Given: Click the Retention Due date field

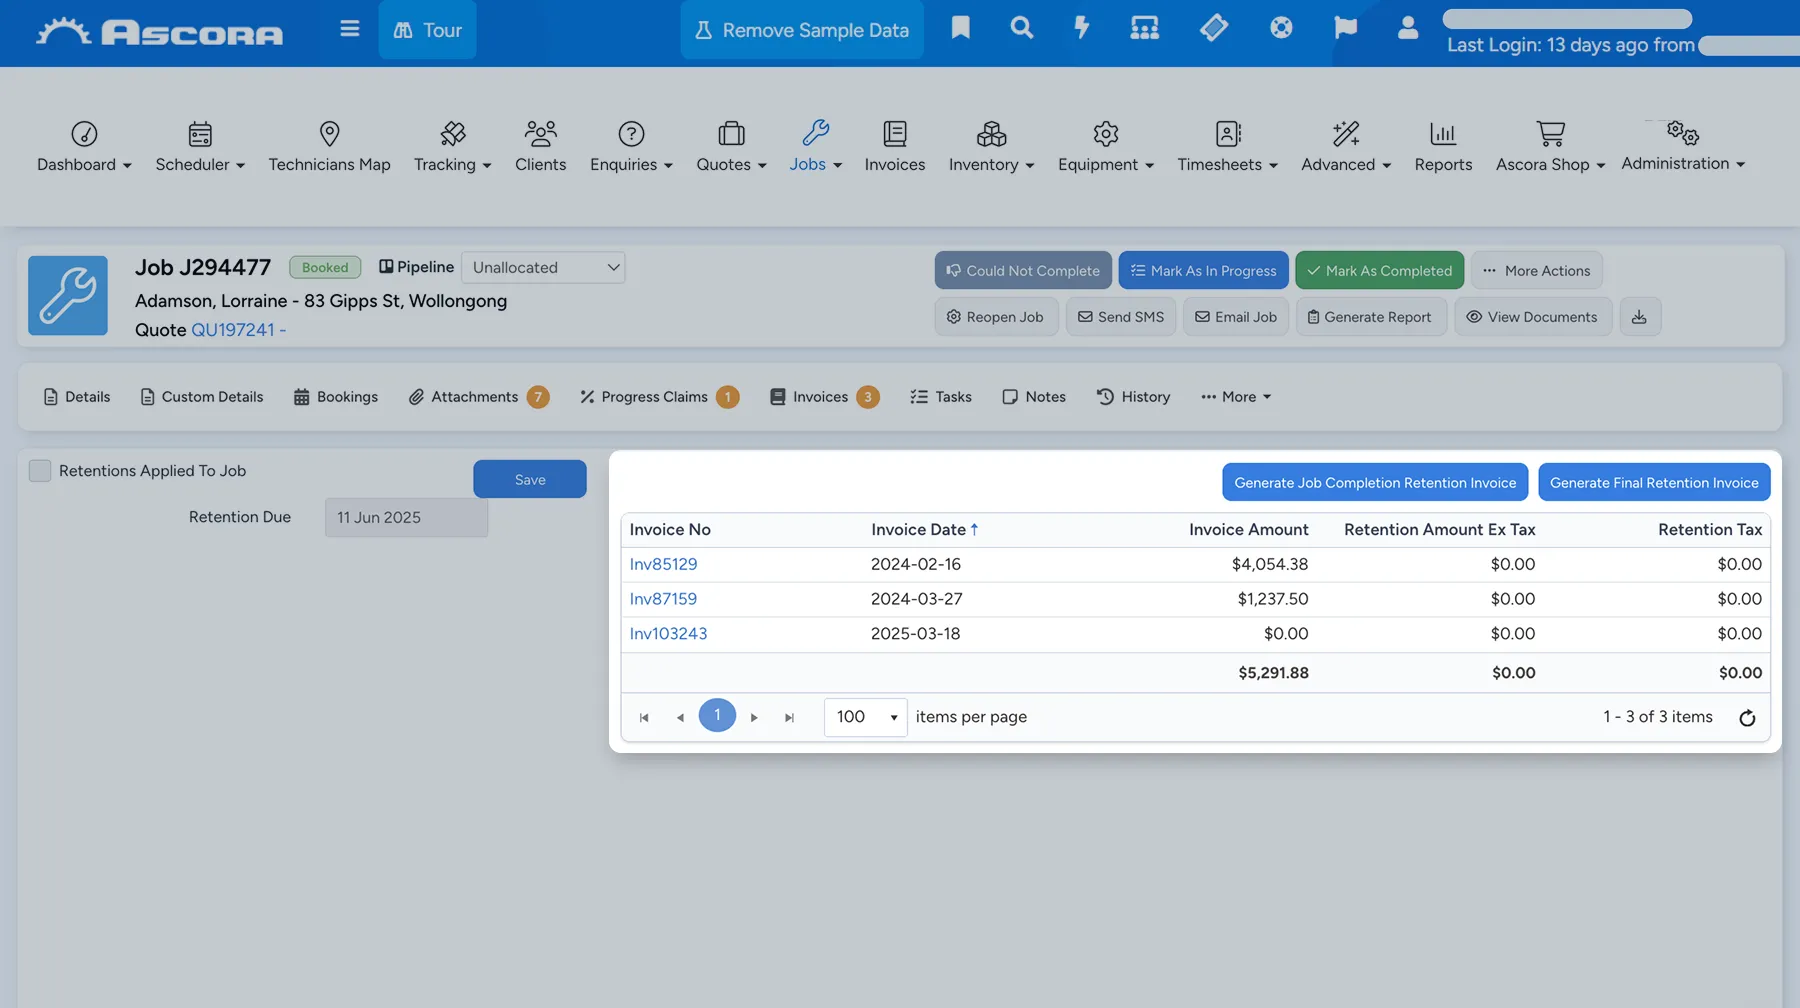Looking at the screenshot, I should point(406,518).
